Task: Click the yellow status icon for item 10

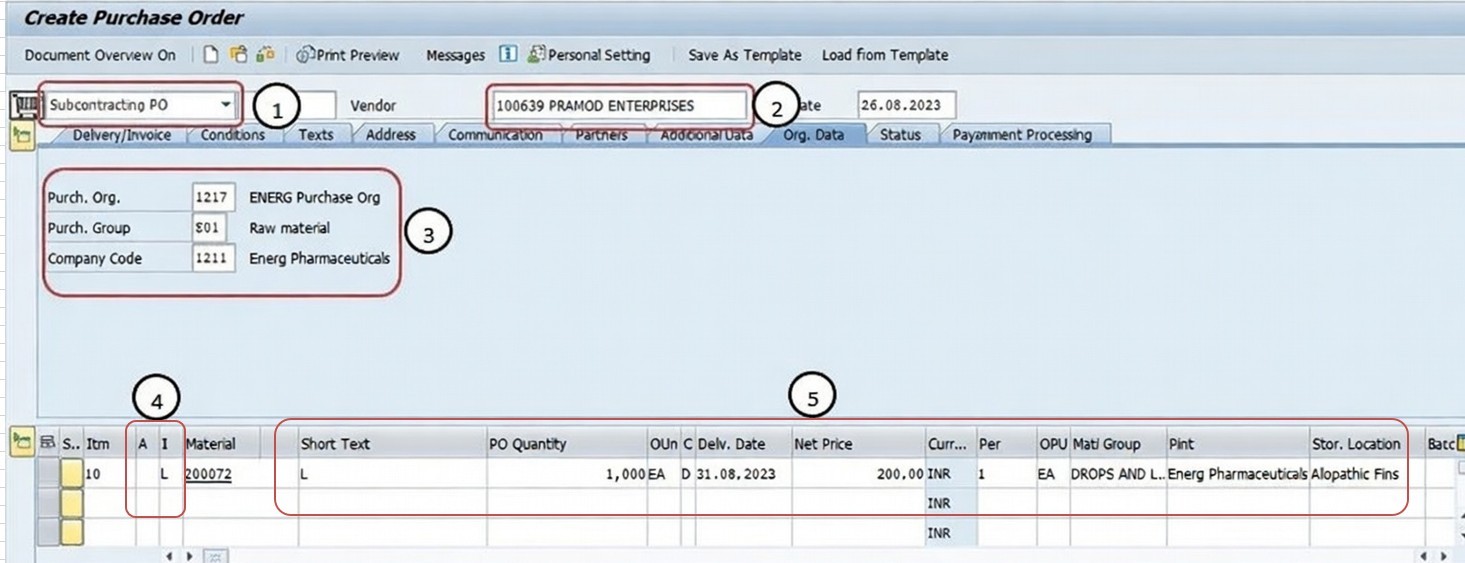Action: point(71,474)
